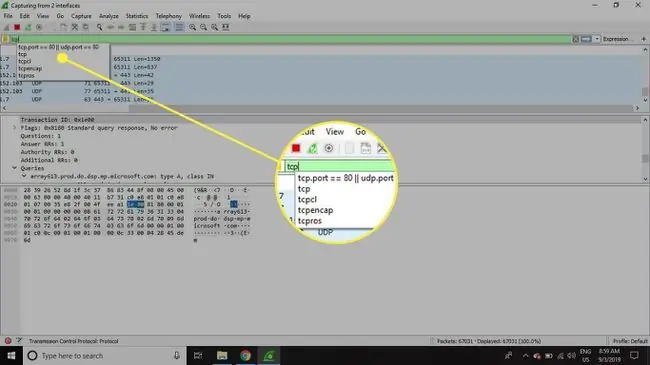Open the Statistics menu
The image size is (650, 365).
tap(136, 16)
